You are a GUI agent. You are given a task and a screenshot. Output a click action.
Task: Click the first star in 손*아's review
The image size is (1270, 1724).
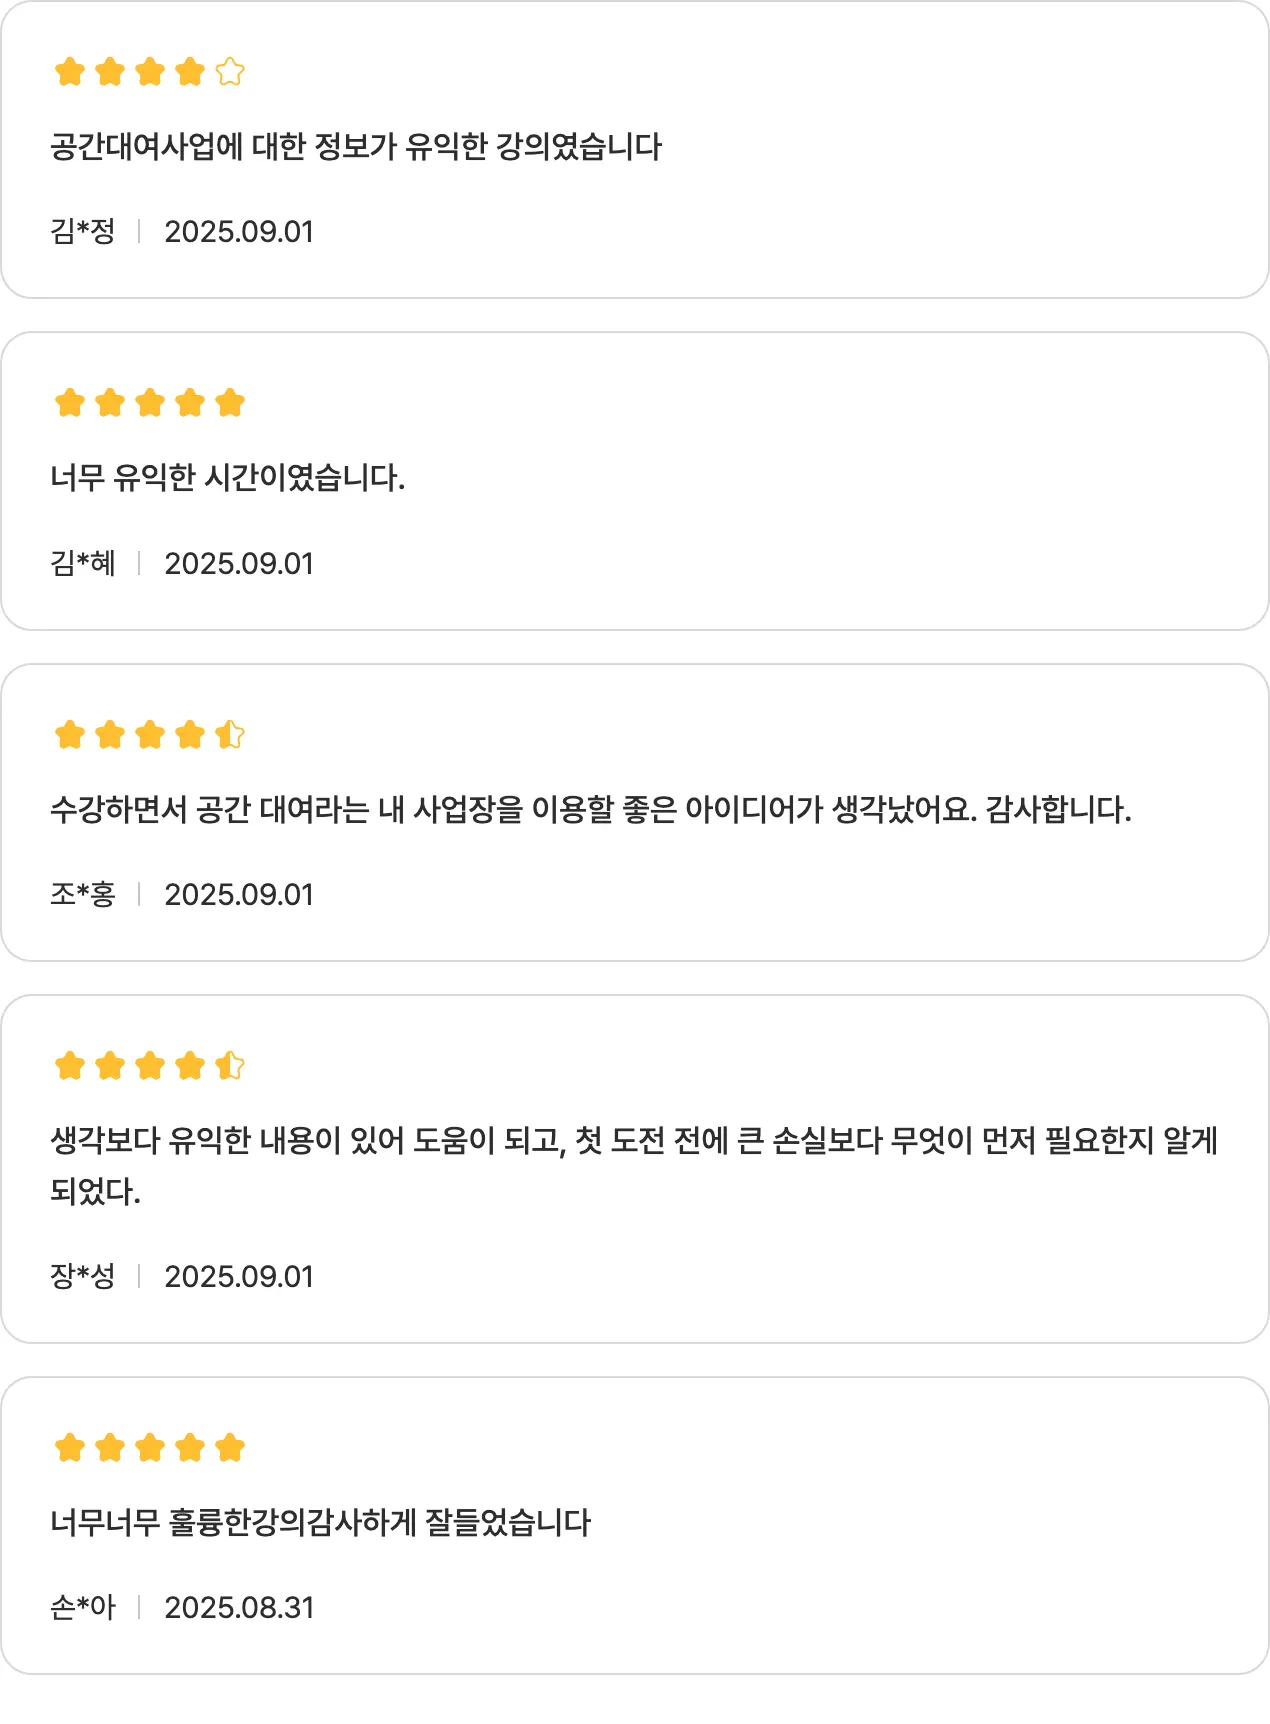(x=70, y=1448)
